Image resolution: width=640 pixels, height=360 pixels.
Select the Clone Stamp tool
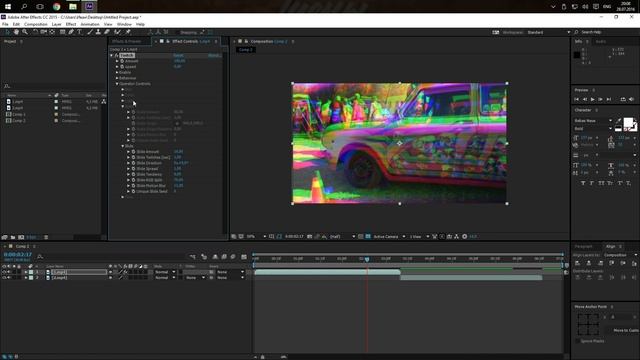(98, 32)
